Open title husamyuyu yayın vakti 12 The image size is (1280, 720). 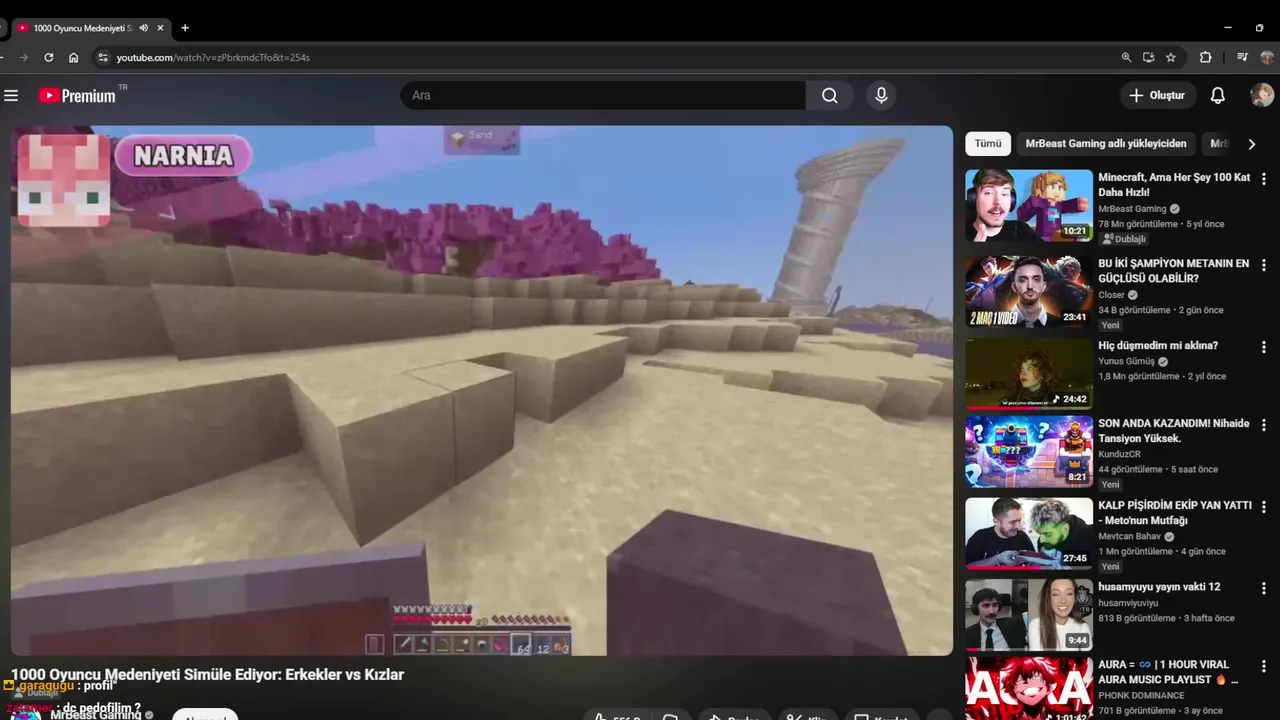[x=1159, y=586]
